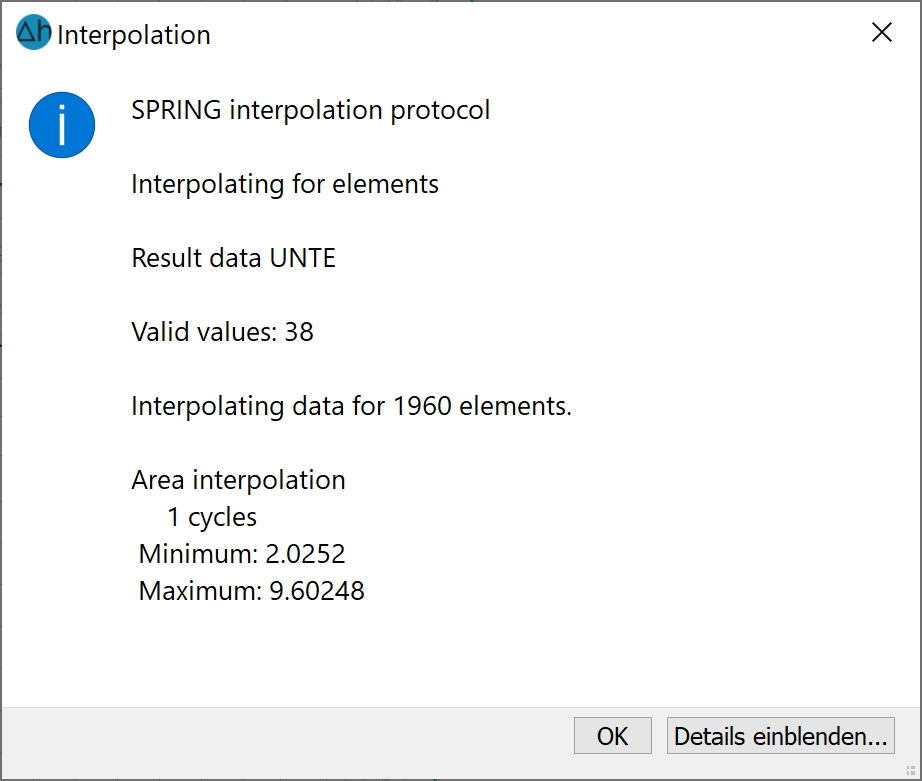Click the UNTE attribute name
The width and height of the screenshot is (922, 781).
pos(302,258)
